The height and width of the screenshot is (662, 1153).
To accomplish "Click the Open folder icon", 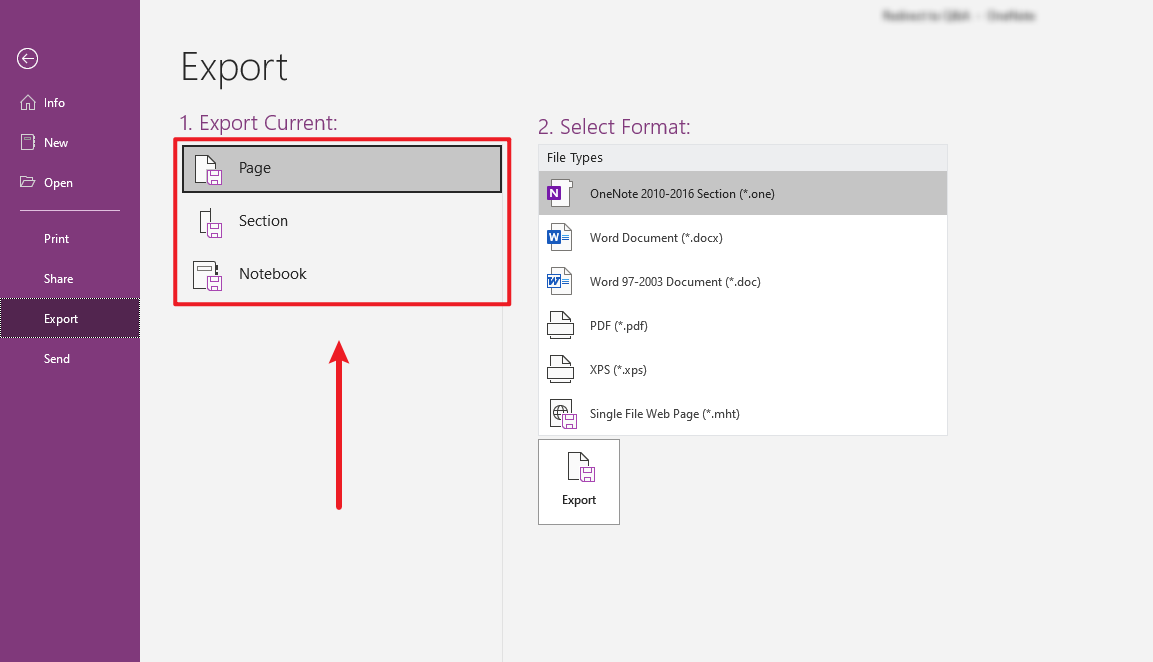I will click(x=28, y=182).
